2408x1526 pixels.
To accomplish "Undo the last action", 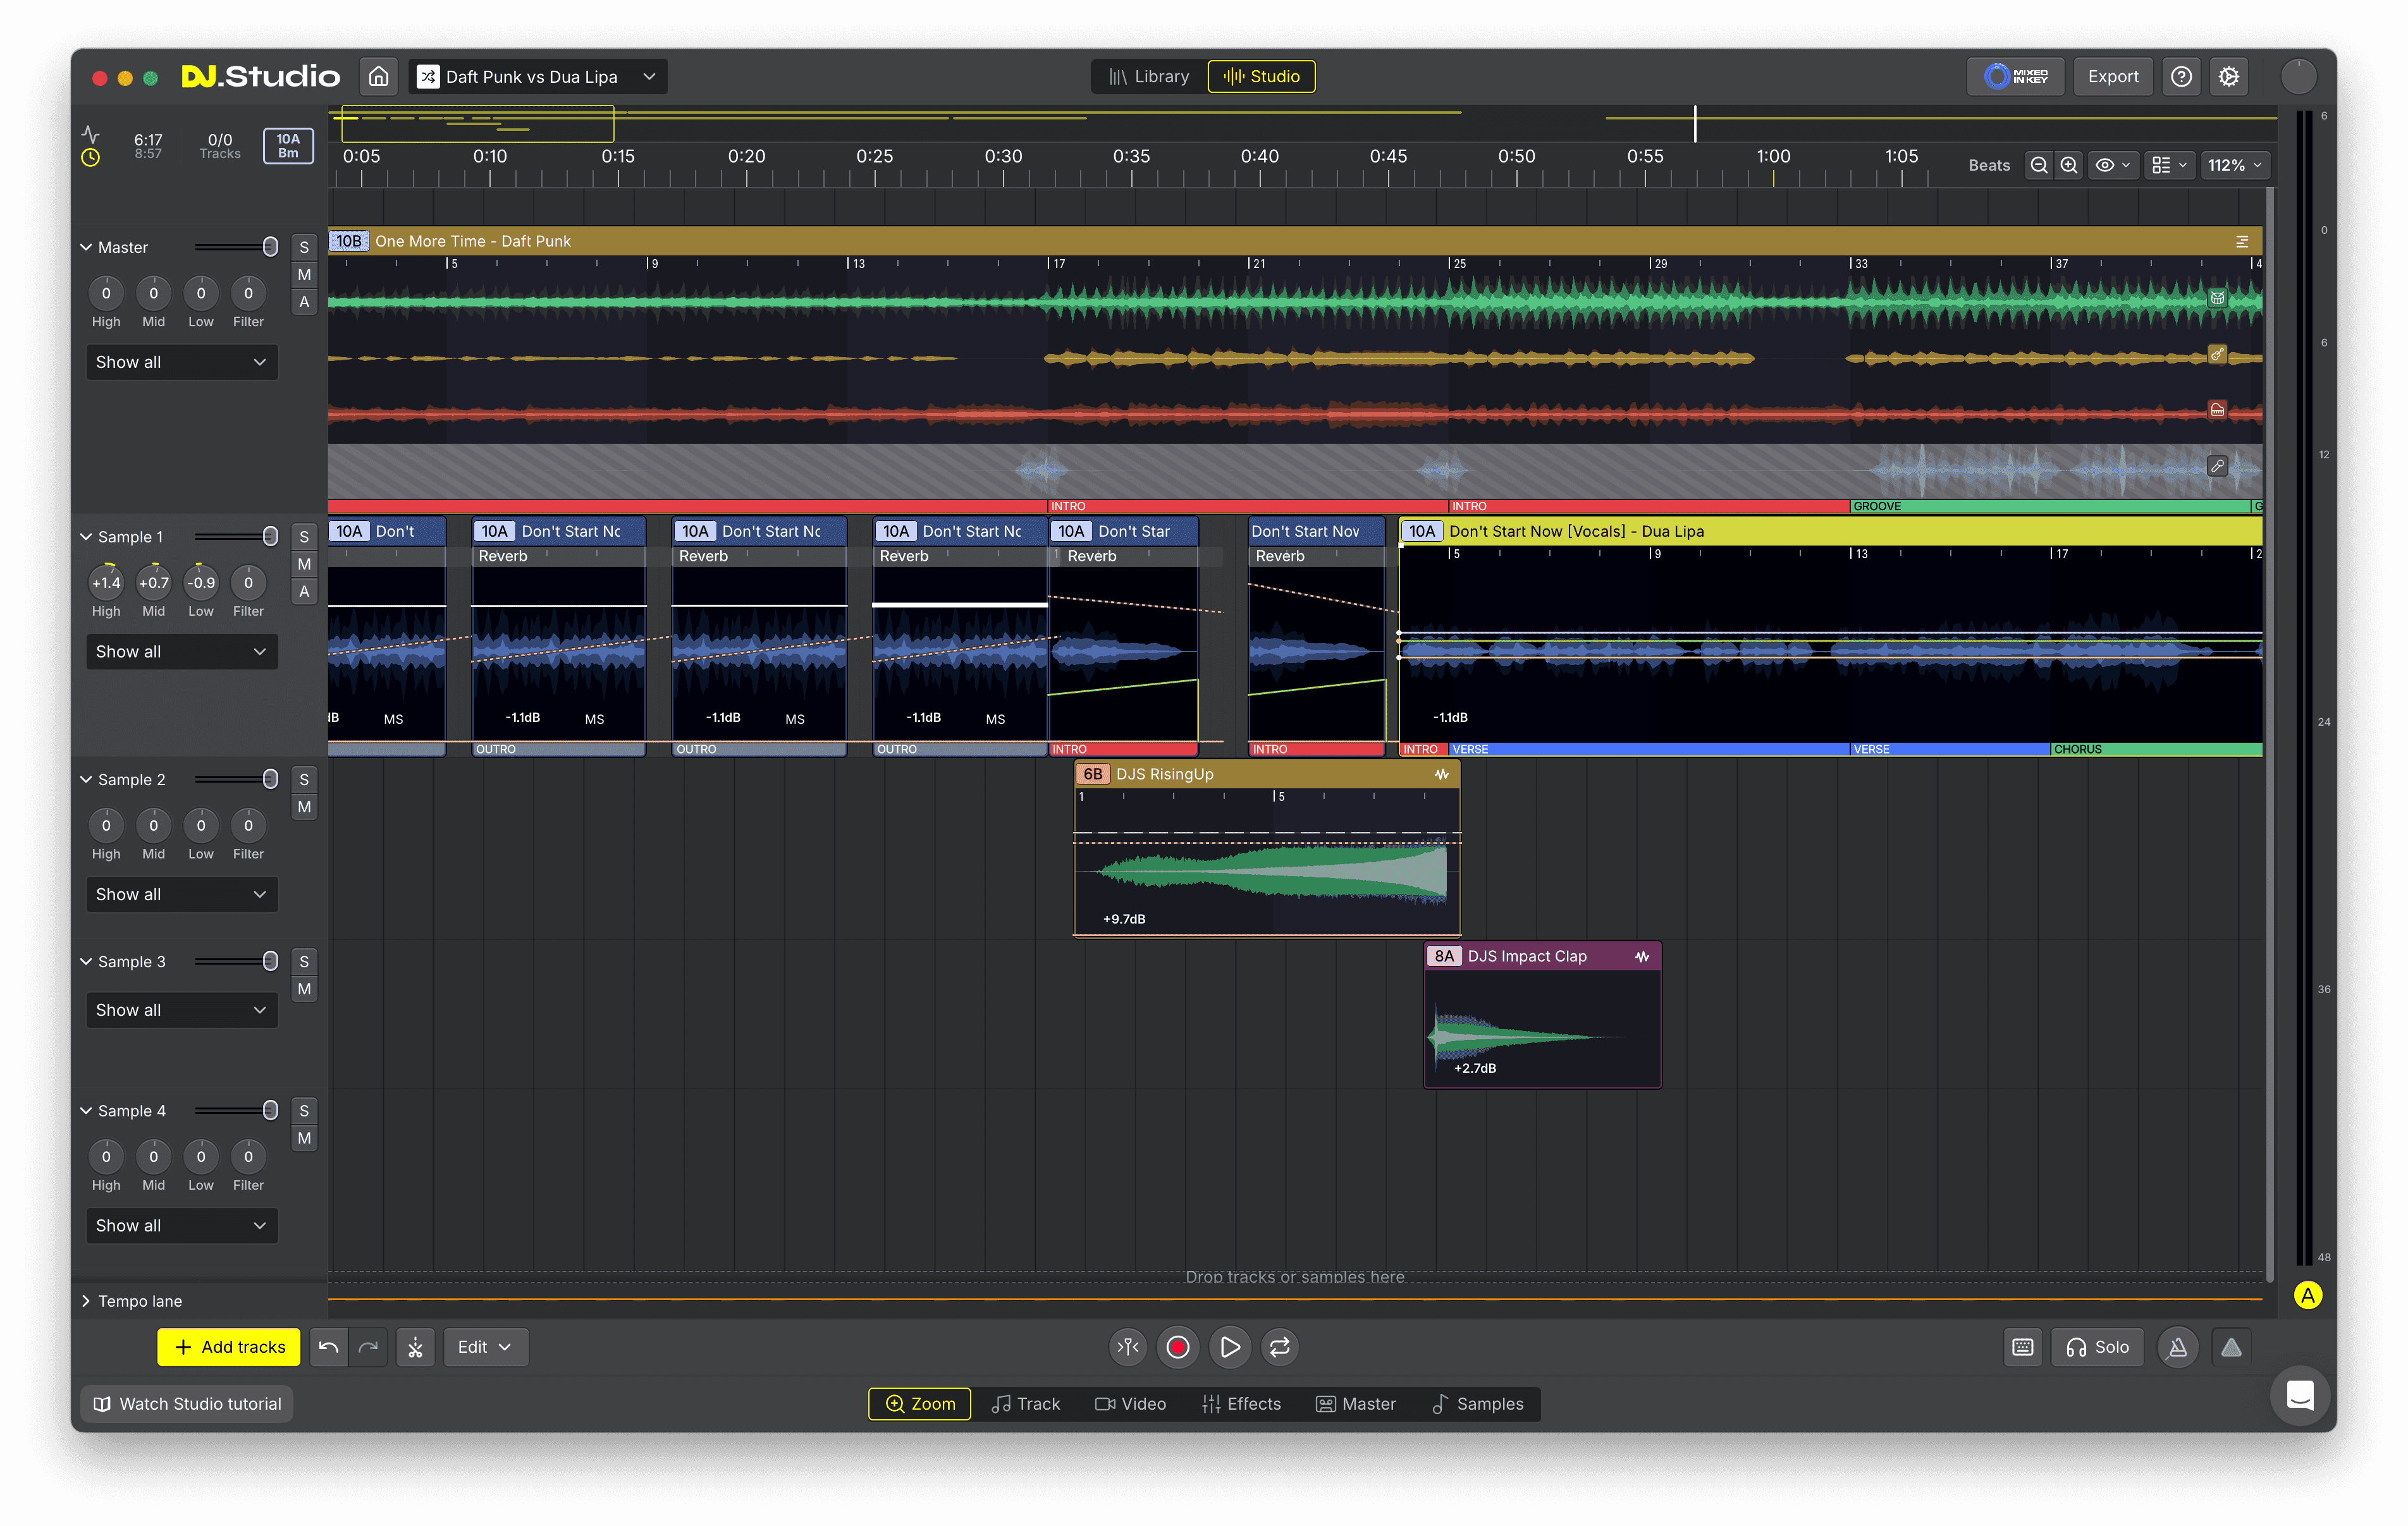I will (x=328, y=1347).
